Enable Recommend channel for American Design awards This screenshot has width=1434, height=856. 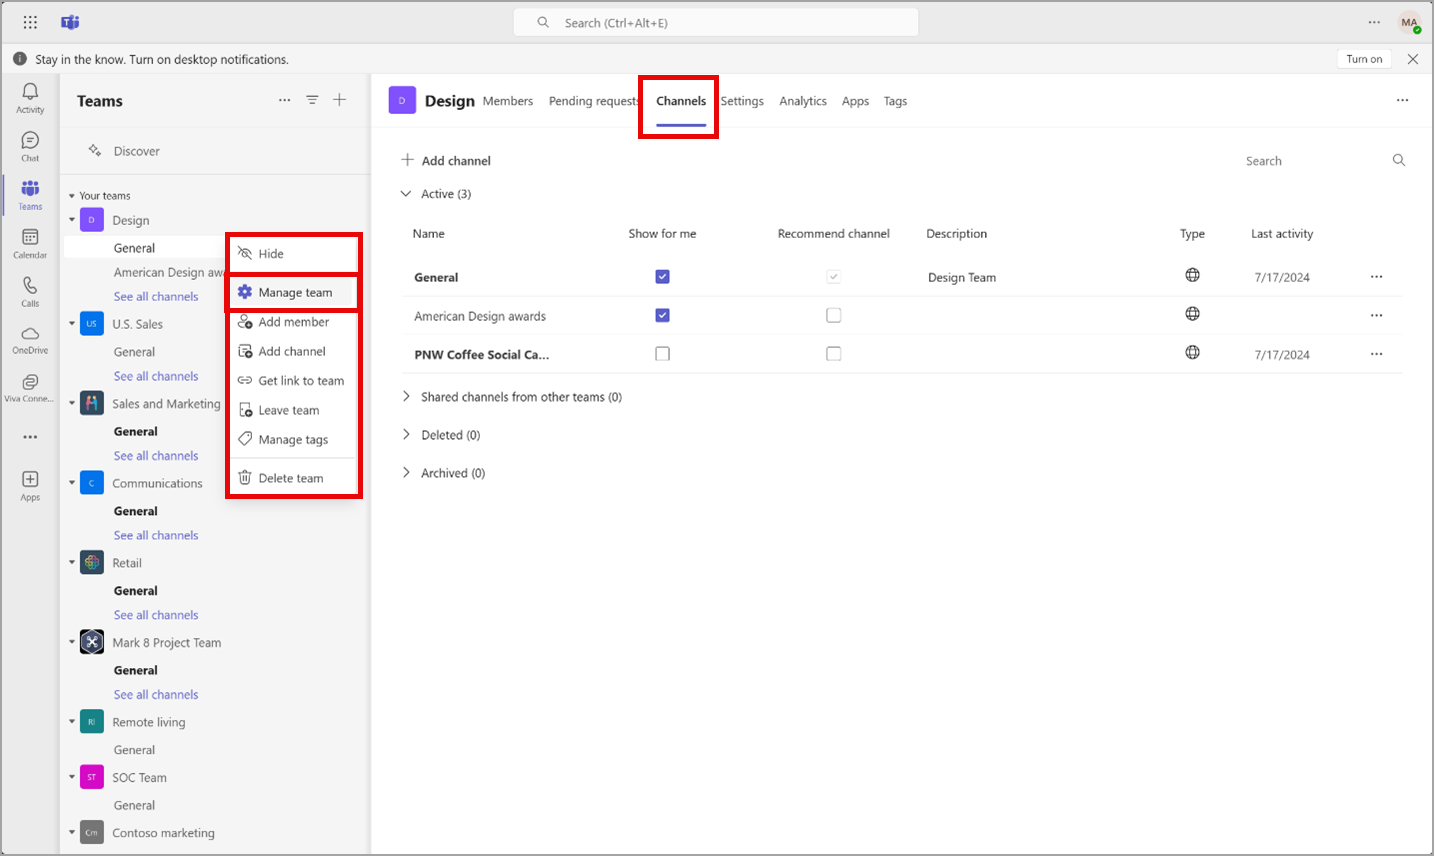point(833,316)
